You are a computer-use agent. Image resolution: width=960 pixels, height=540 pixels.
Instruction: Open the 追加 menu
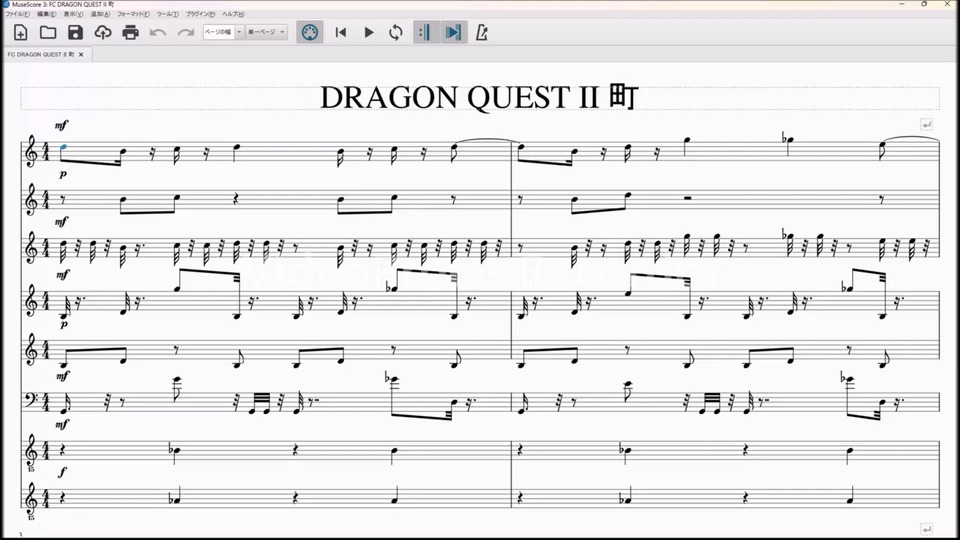[x=100, y=14]
